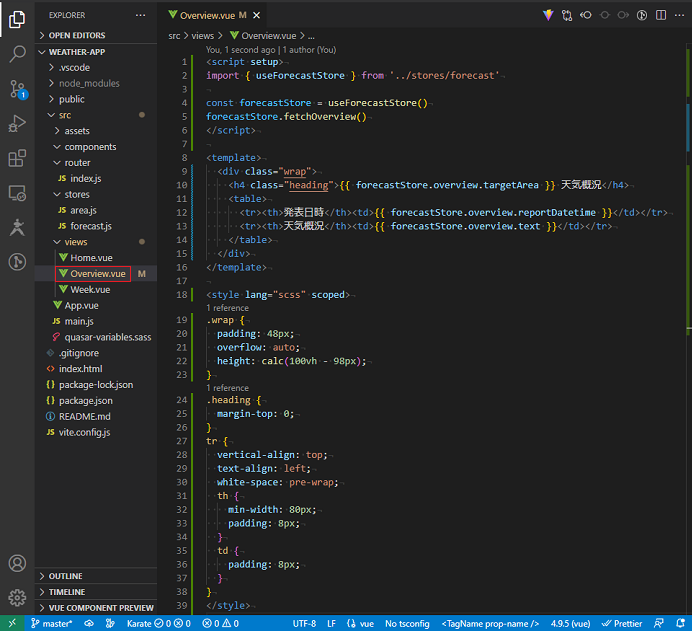Click the Git graph icon in editor toolbar
Viewport: 692px width, 631px height.
[642, 15]
